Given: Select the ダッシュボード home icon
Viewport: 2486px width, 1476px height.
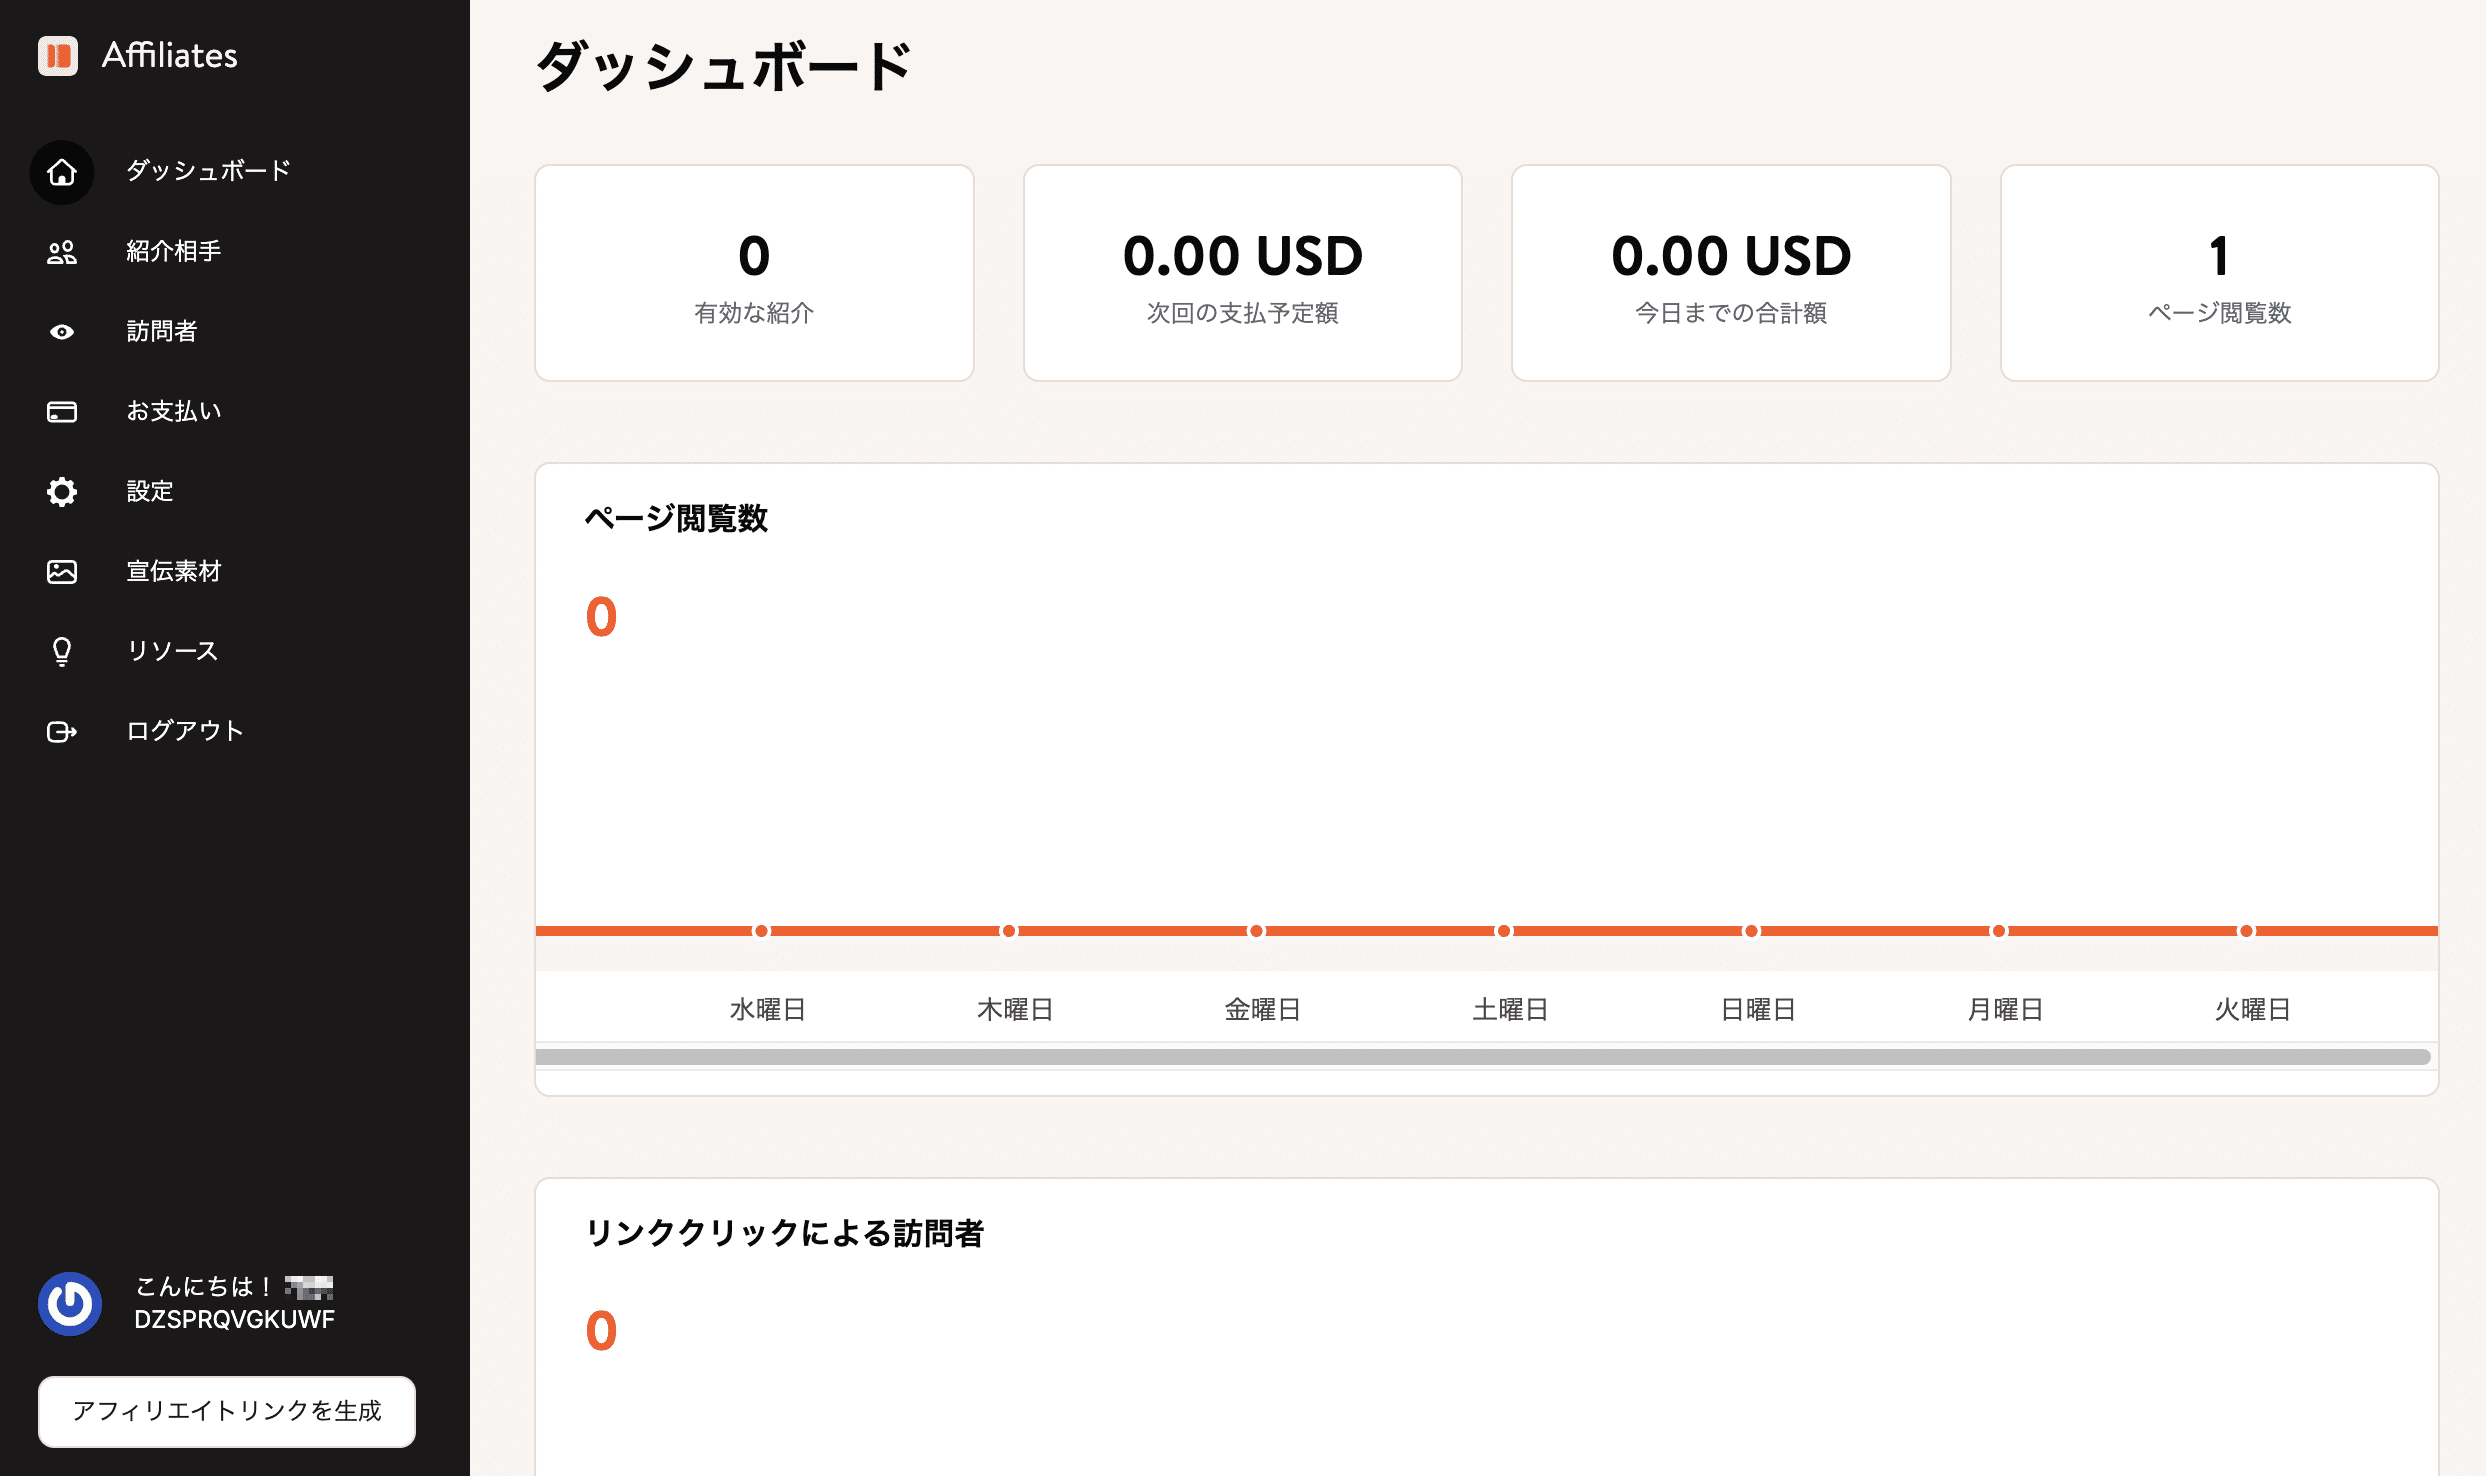Looking at the screenshot, I should point(61,172).
